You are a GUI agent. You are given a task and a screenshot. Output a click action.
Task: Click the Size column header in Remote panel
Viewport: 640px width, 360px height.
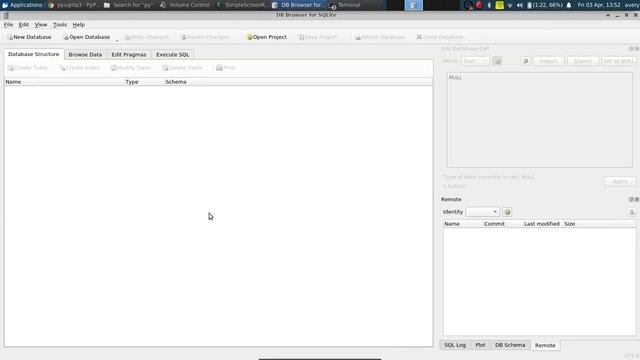pos(599,224)
